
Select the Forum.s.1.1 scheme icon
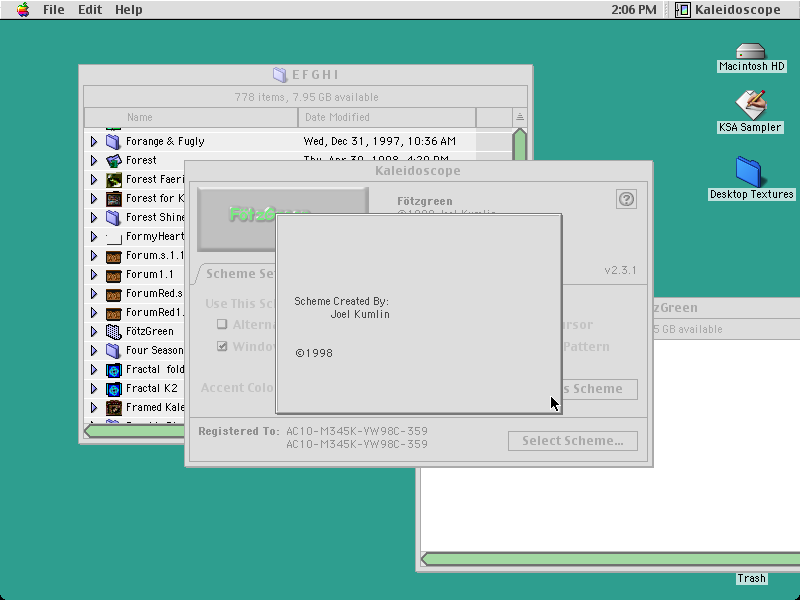point(113,256)
